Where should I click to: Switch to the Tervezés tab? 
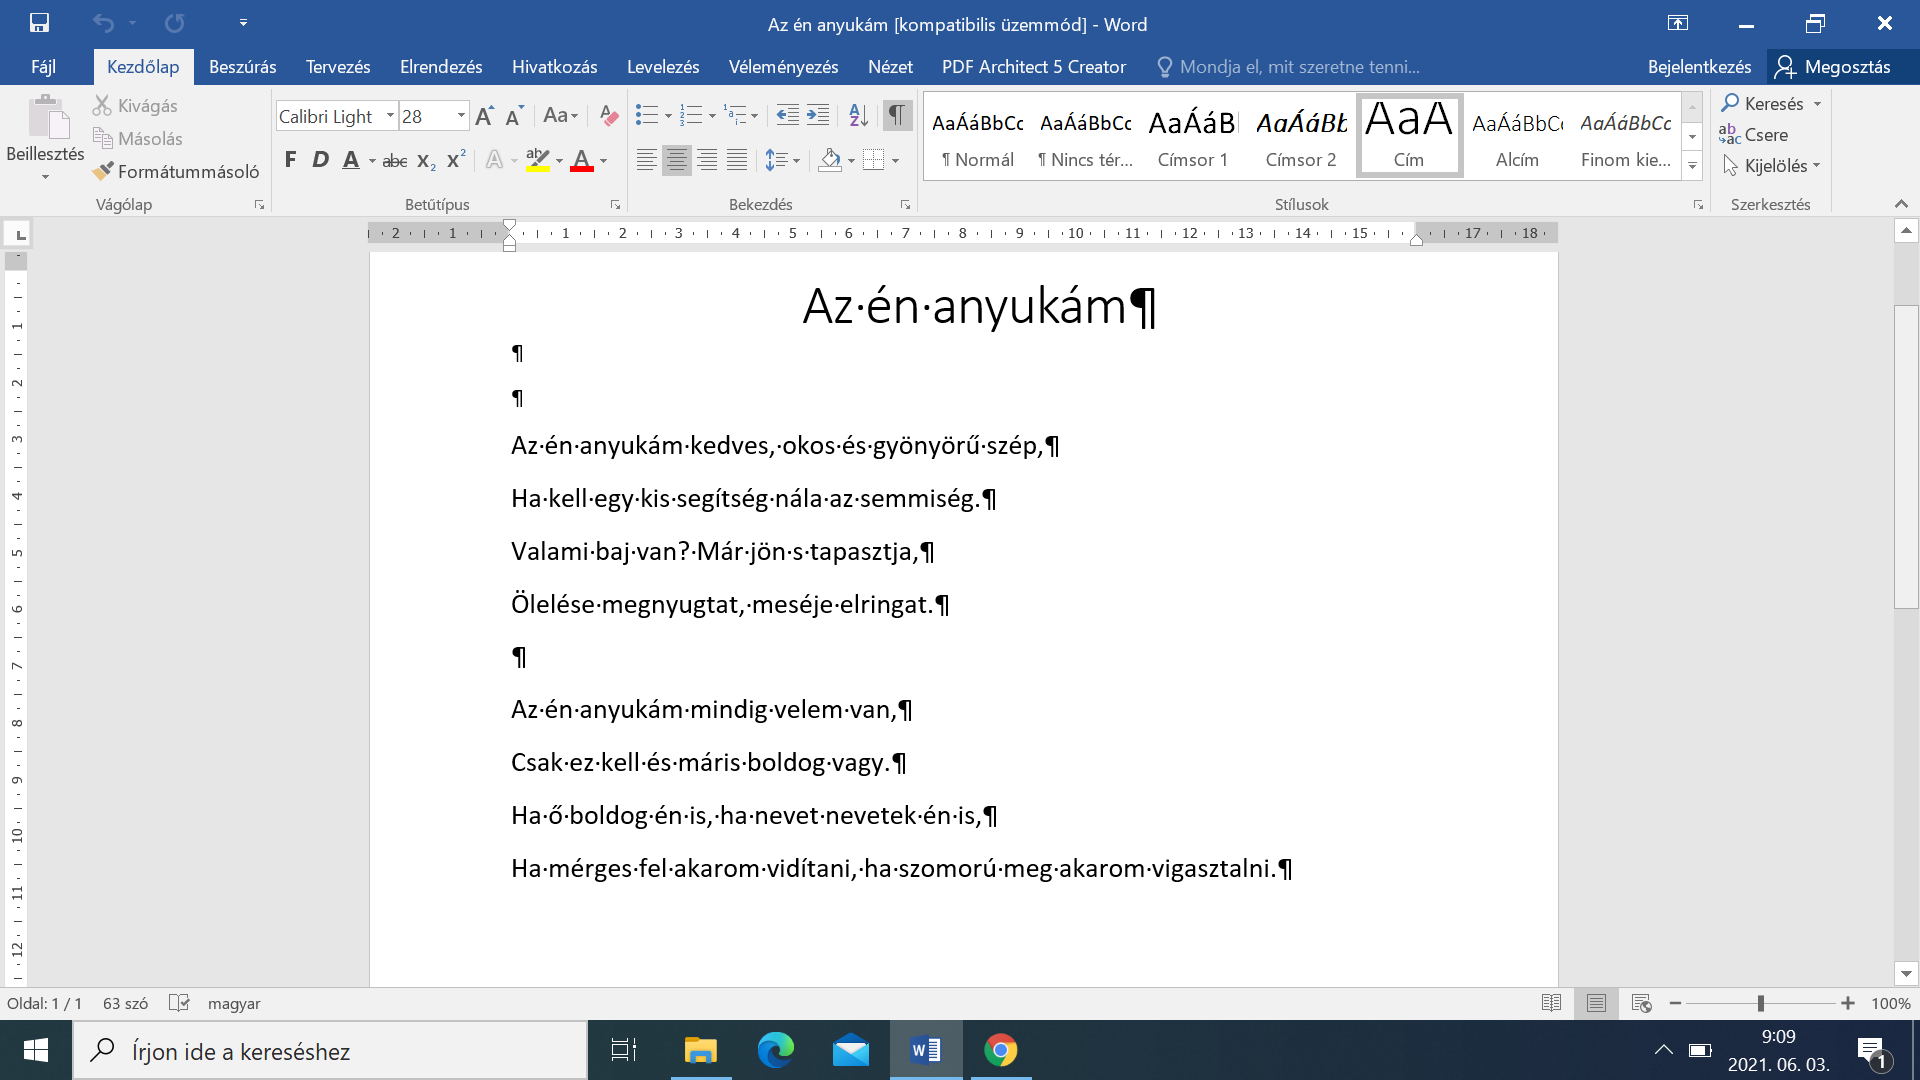pos(338,67)
